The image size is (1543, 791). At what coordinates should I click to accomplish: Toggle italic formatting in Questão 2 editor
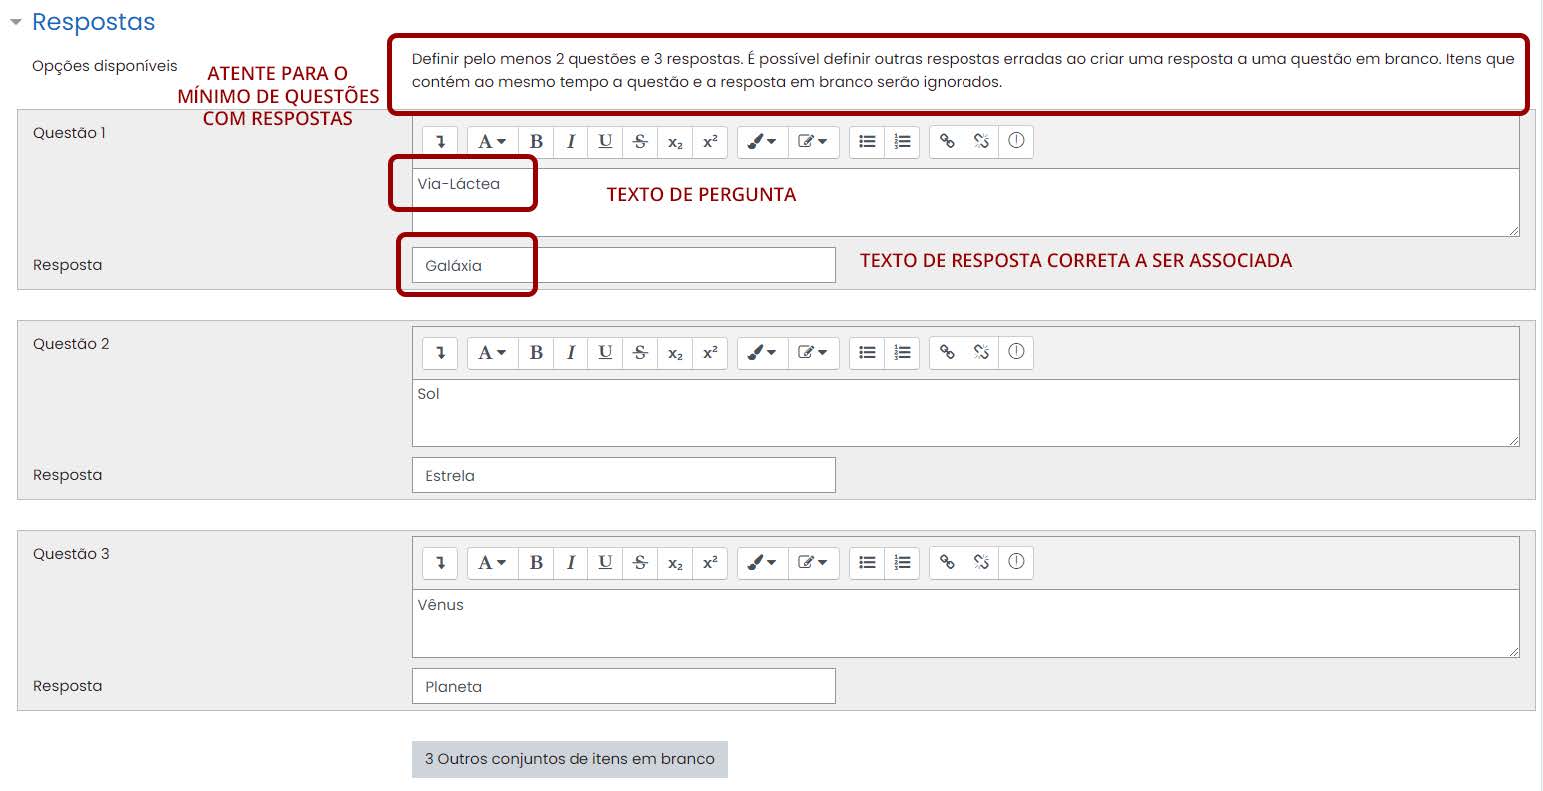570,352
